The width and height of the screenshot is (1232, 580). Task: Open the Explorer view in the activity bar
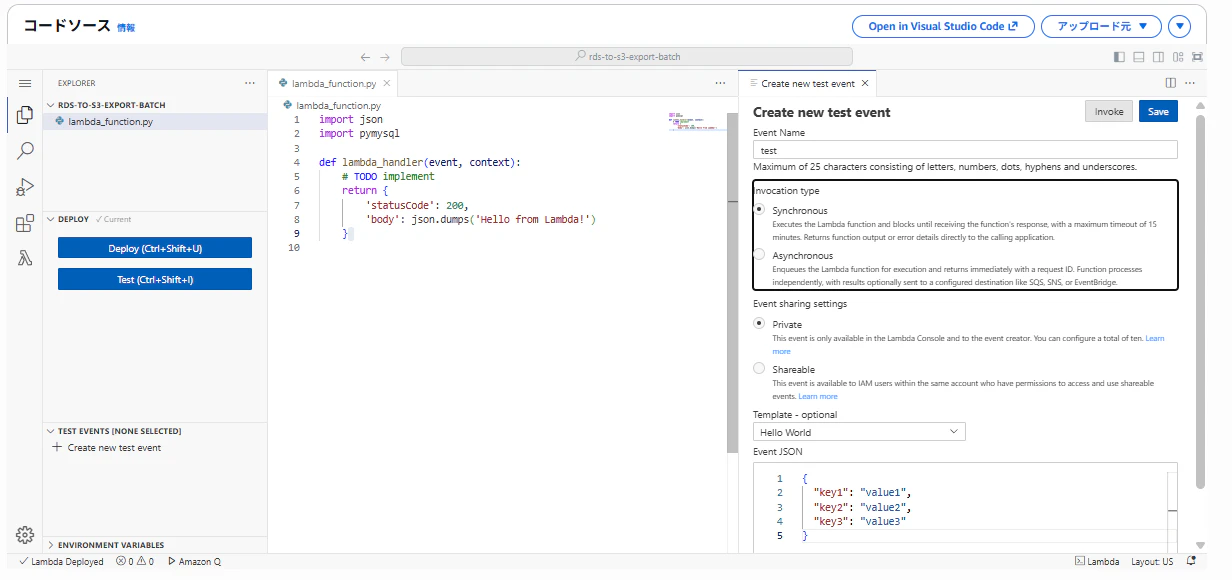click(25, 115)
